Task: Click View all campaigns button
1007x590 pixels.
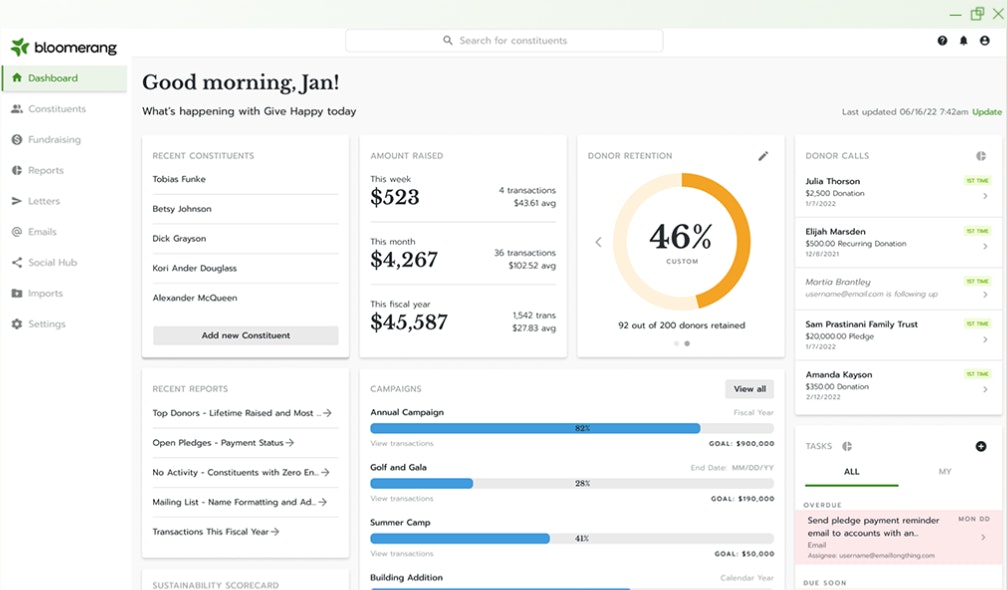Action: pos(749,389)
